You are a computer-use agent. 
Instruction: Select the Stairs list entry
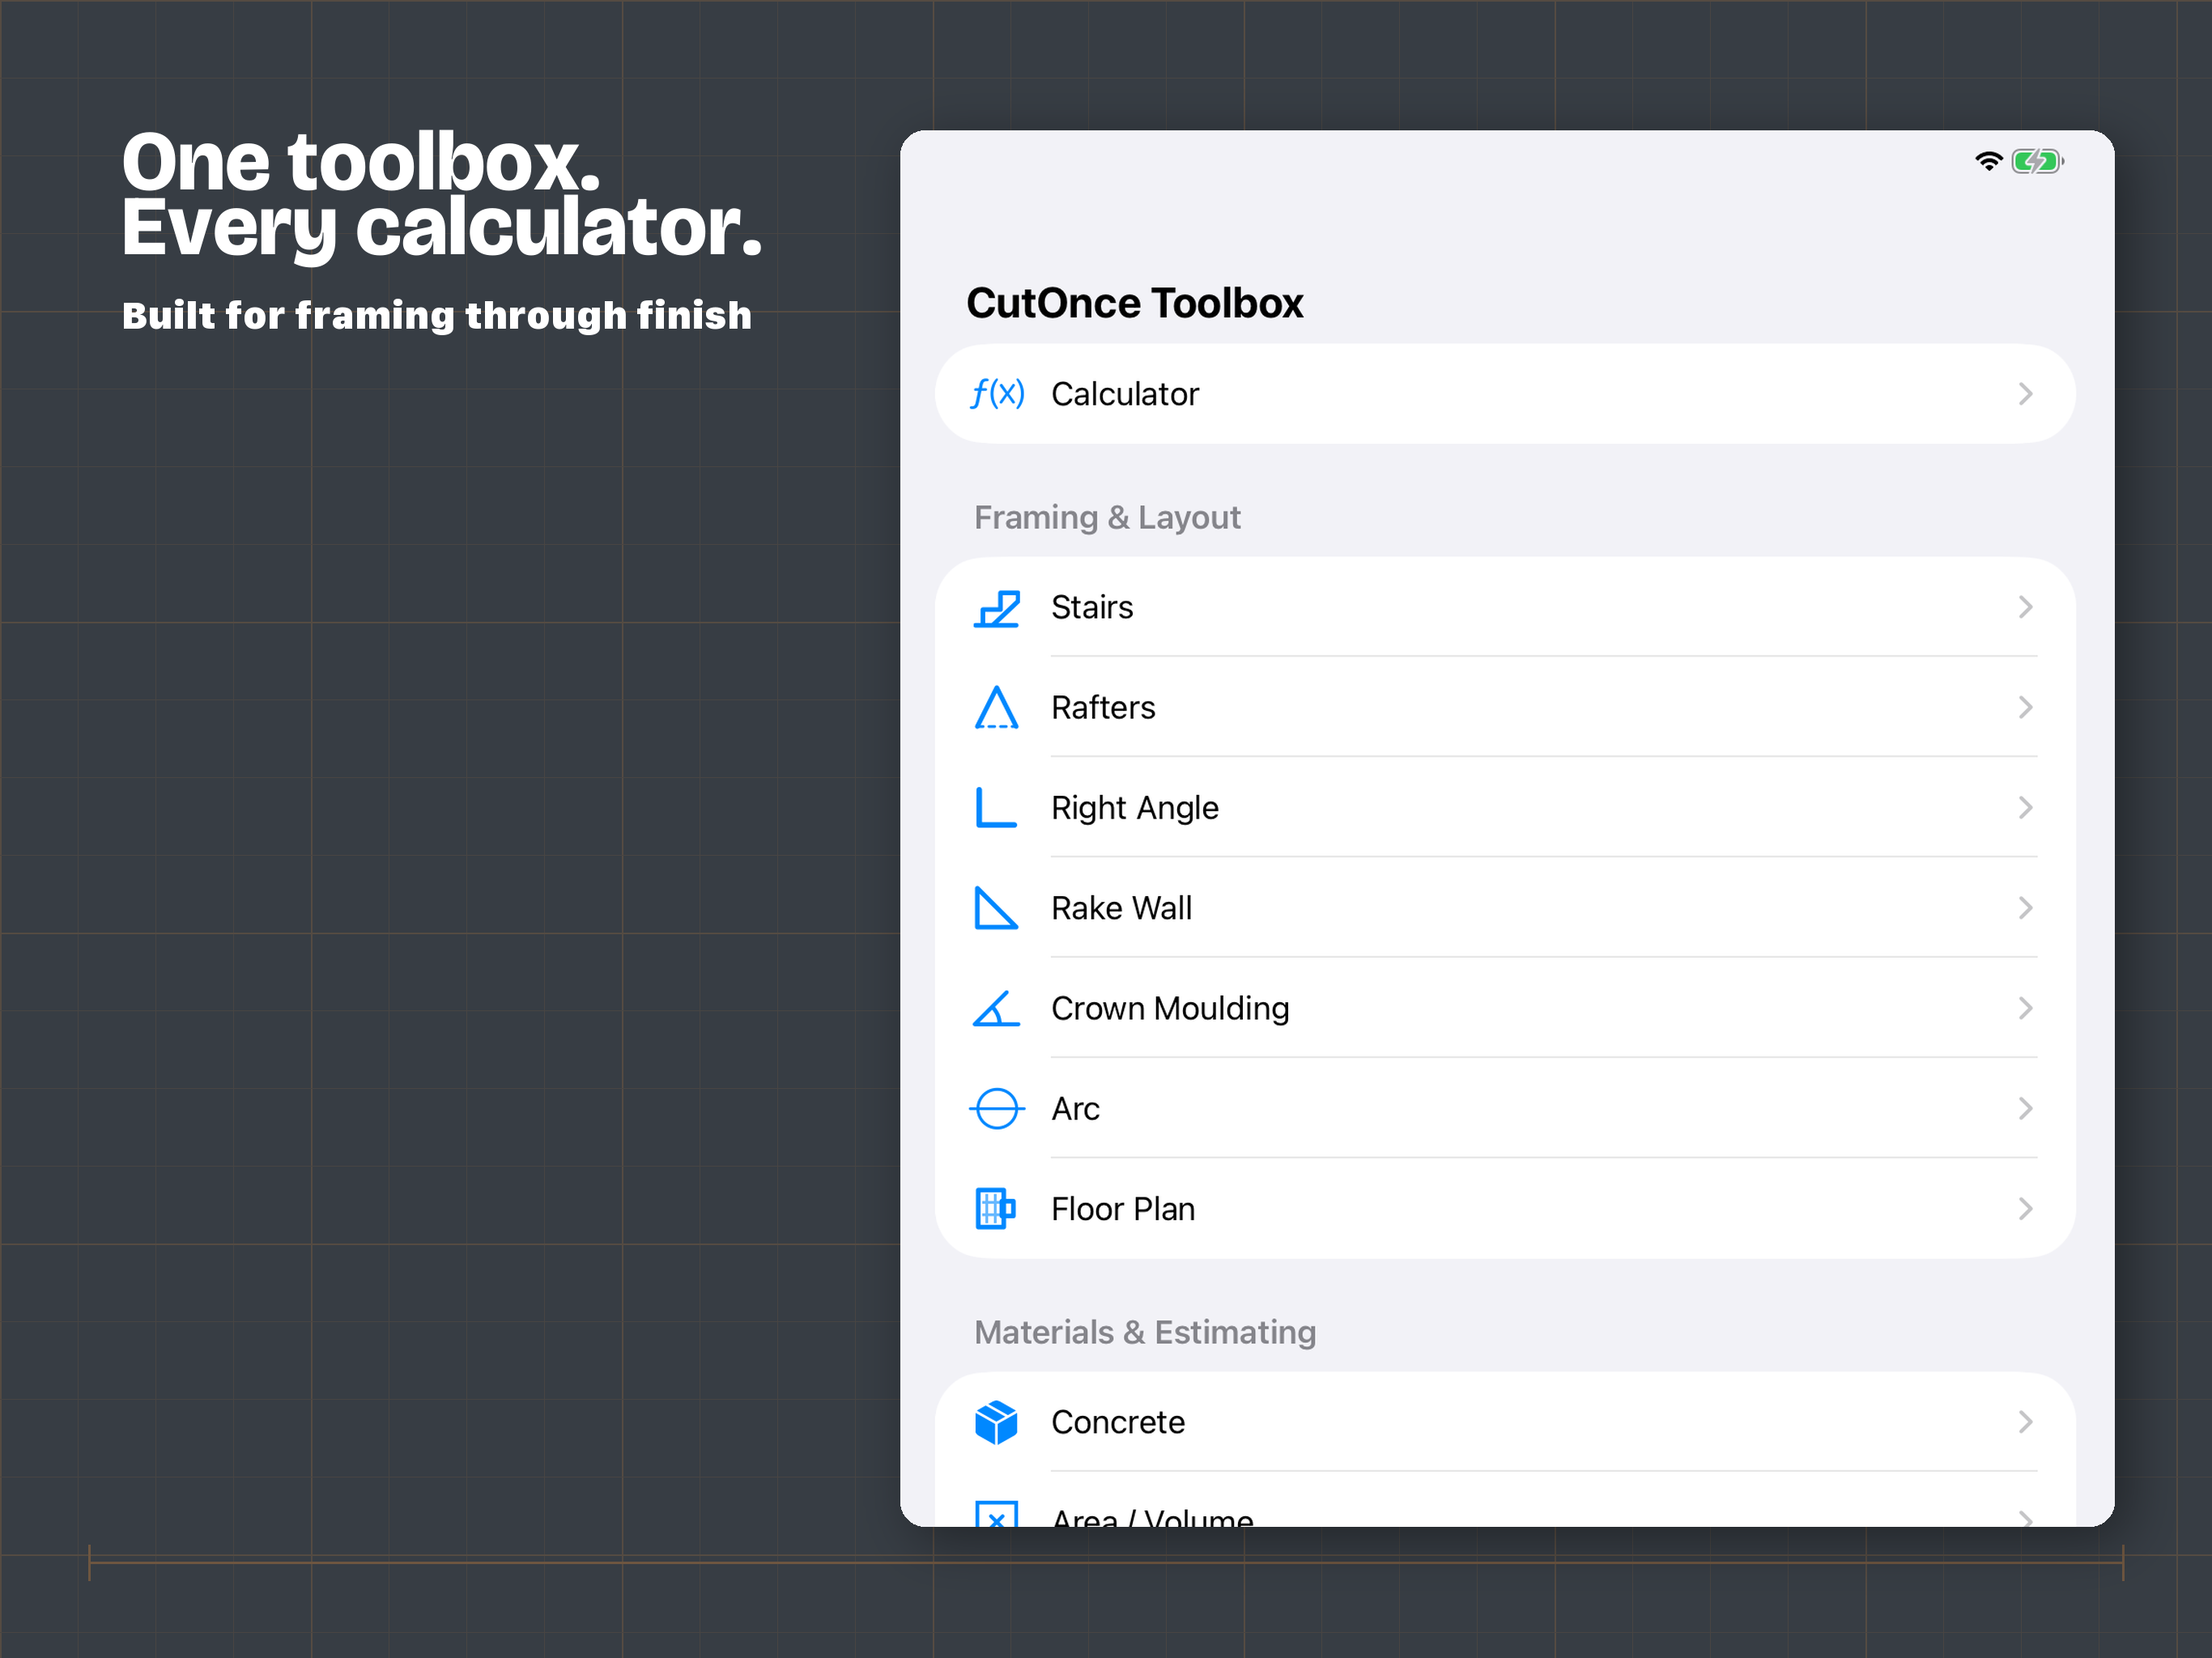(x=1505, y=607)
